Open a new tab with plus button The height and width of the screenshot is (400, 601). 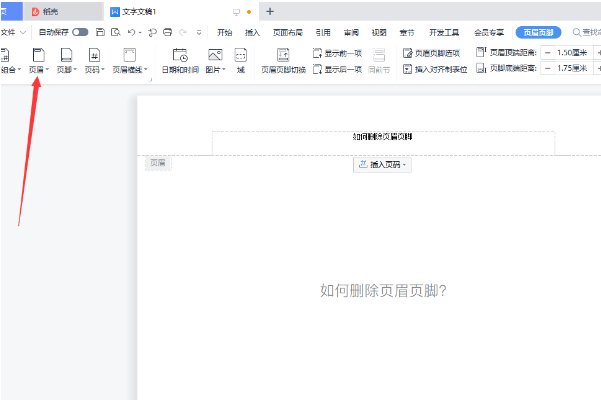click(x=270, y=11)
